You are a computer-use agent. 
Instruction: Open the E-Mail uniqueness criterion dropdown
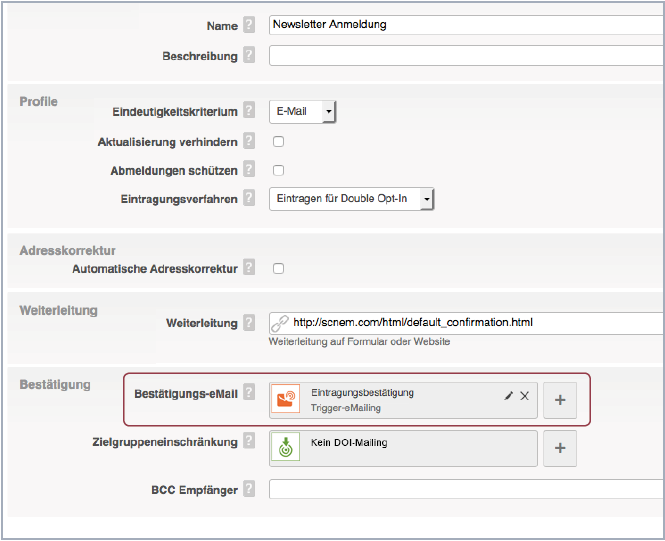[303, 112]
